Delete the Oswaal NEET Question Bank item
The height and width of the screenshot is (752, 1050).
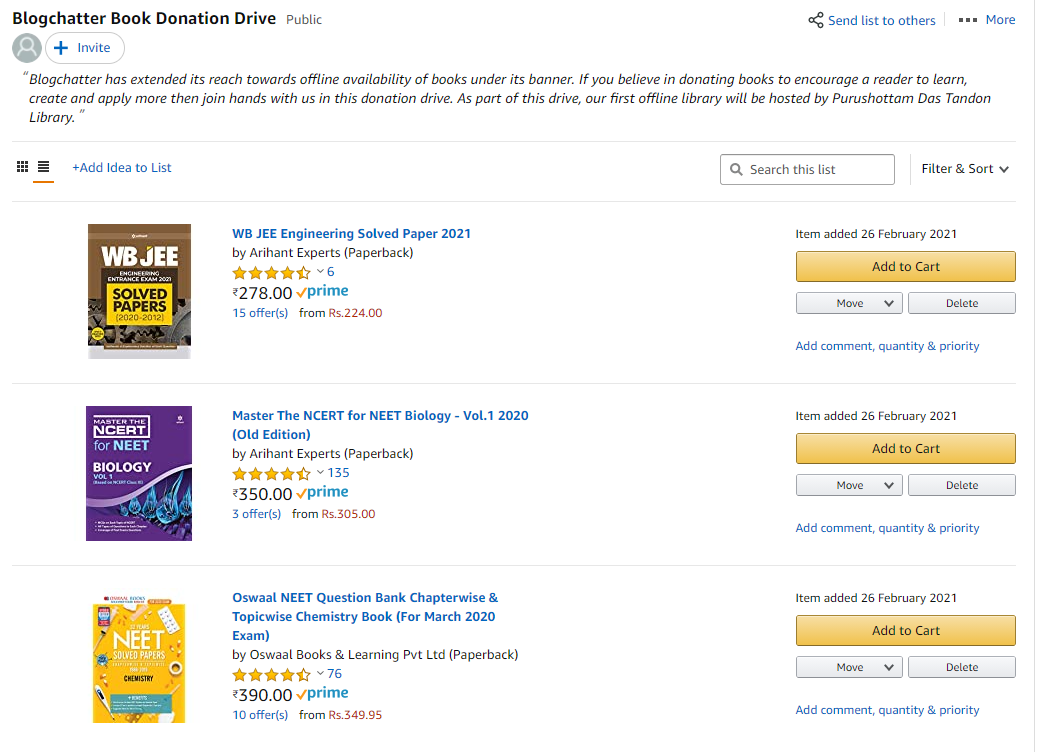click(962, 668)
